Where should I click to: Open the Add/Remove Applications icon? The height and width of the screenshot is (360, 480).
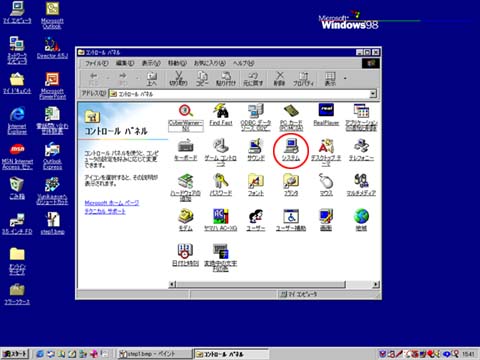click(x=361, y=117)
